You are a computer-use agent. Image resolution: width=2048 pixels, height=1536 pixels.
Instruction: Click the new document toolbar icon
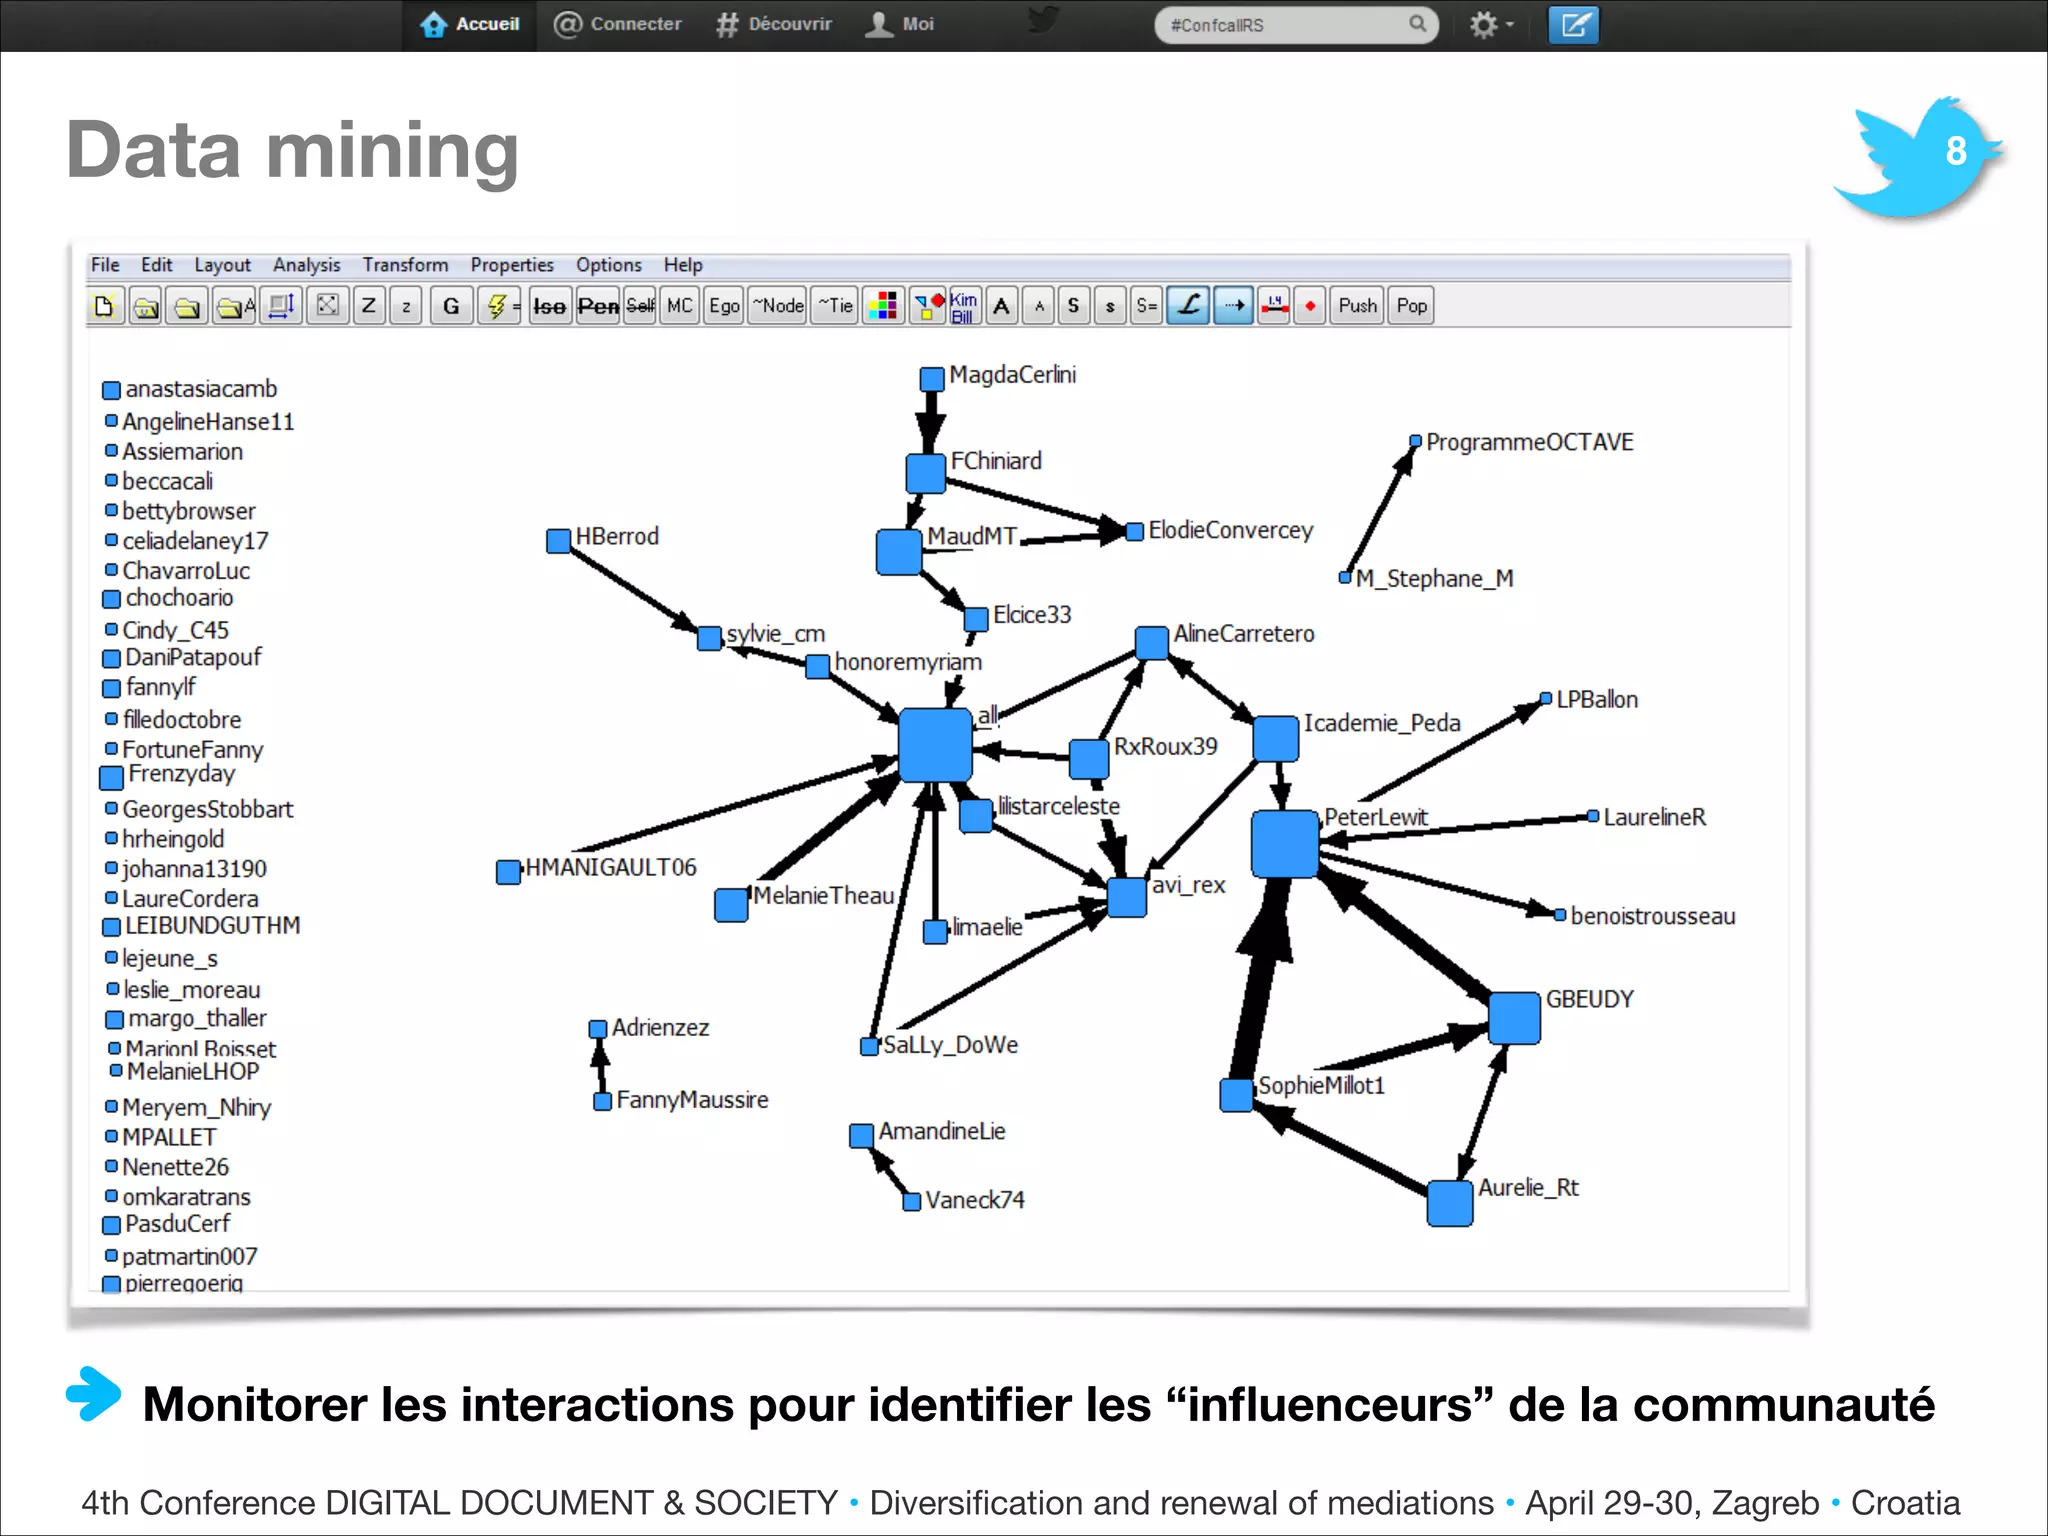[x=105, y=306]
